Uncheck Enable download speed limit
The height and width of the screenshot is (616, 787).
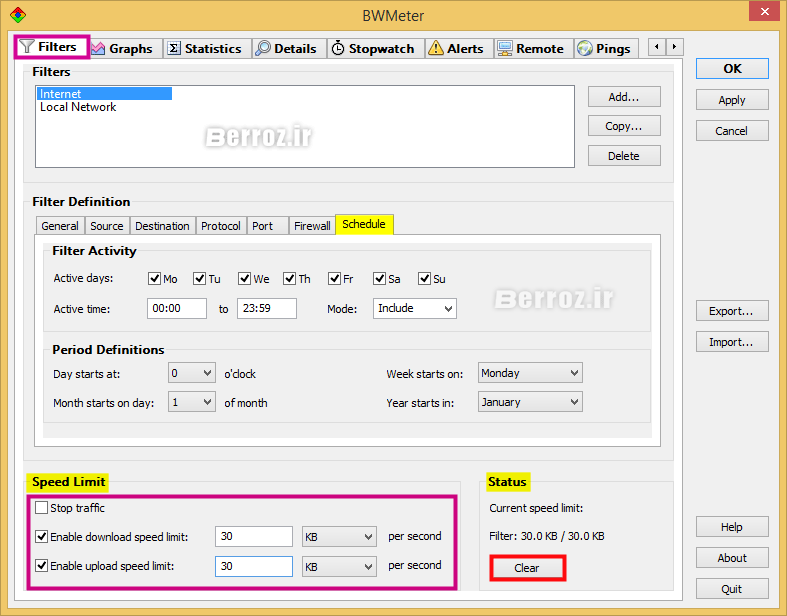(41, 537)
